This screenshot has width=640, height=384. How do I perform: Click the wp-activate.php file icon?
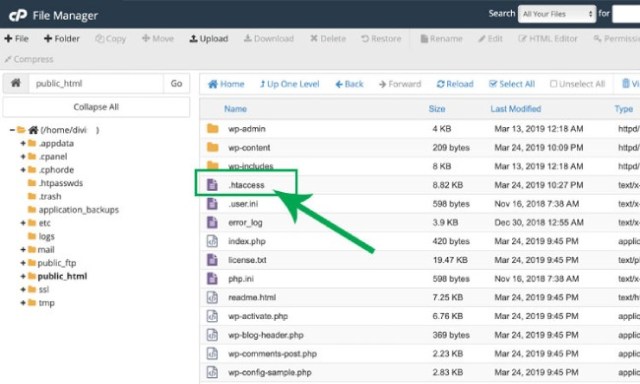tap(212, 316)
